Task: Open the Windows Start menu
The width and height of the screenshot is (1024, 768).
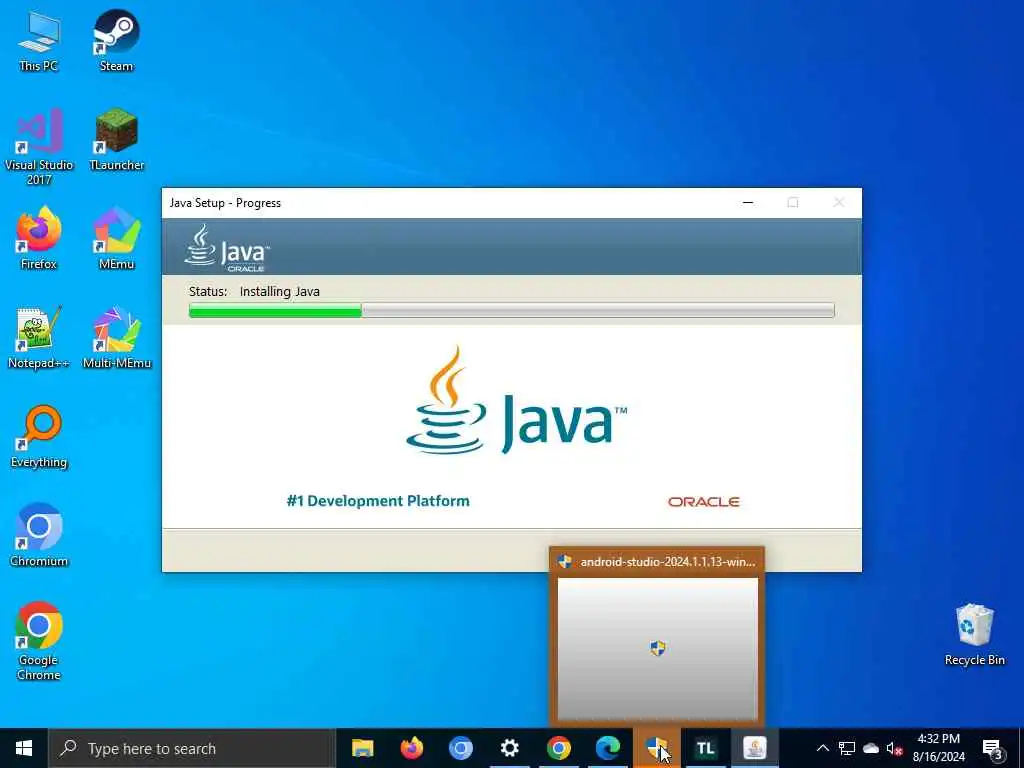Action: [x=24, y=748]
